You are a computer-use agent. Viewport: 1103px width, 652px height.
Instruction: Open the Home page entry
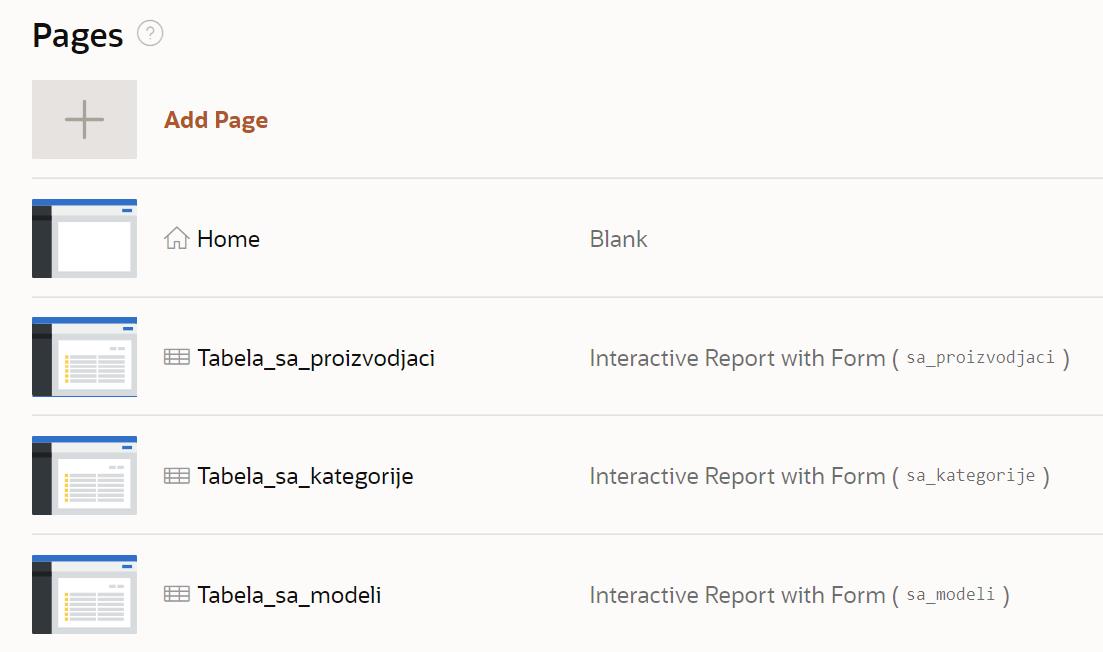coord(228,239)
